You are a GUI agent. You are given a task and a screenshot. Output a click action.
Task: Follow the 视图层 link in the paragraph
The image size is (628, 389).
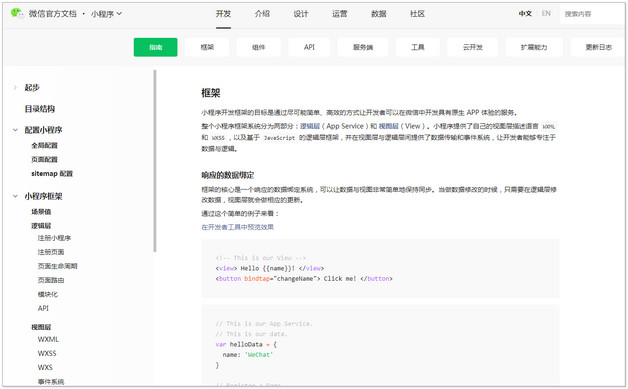tap(388, 126)
